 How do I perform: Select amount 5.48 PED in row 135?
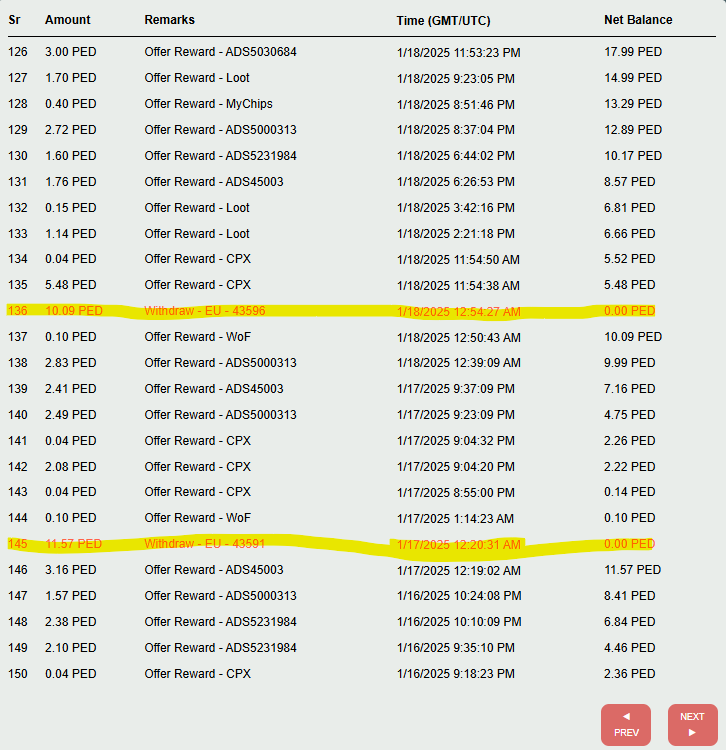71,285
